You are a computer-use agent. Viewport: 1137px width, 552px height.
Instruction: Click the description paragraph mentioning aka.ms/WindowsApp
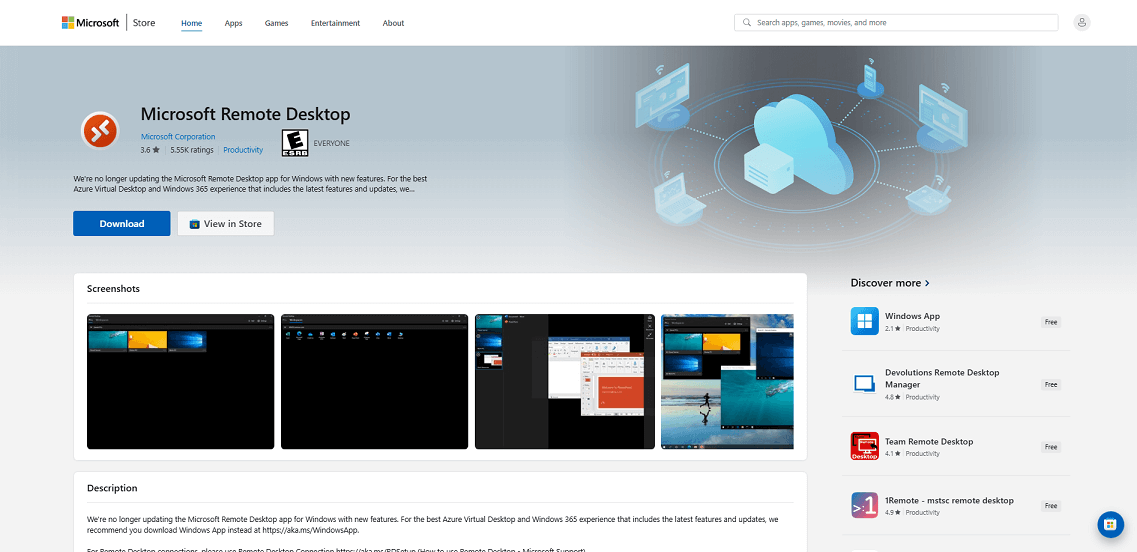tap(433, 524)
